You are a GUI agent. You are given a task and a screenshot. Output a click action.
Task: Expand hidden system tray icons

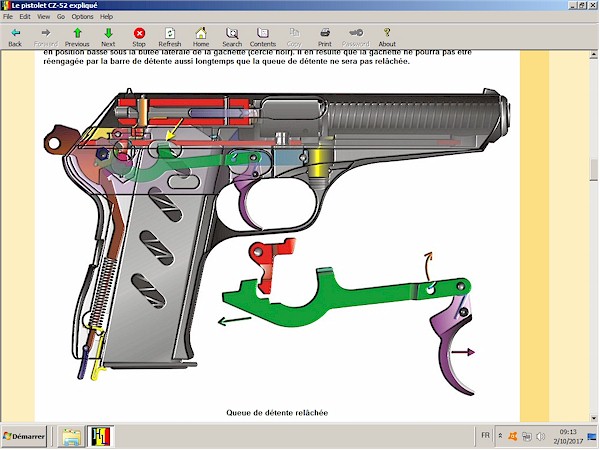[500, 436]
